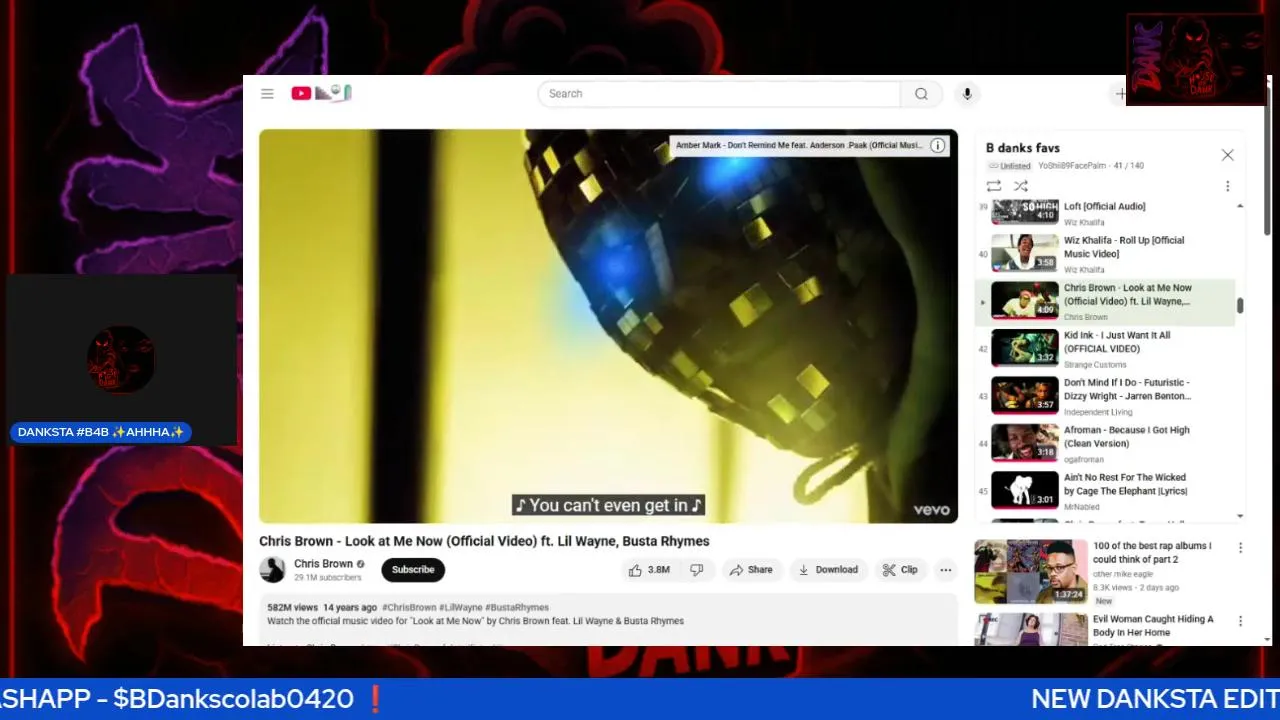Click "Unlisted" playlist badge
Viewport: 1280px width, 720px height.
tap(1009, 166)
